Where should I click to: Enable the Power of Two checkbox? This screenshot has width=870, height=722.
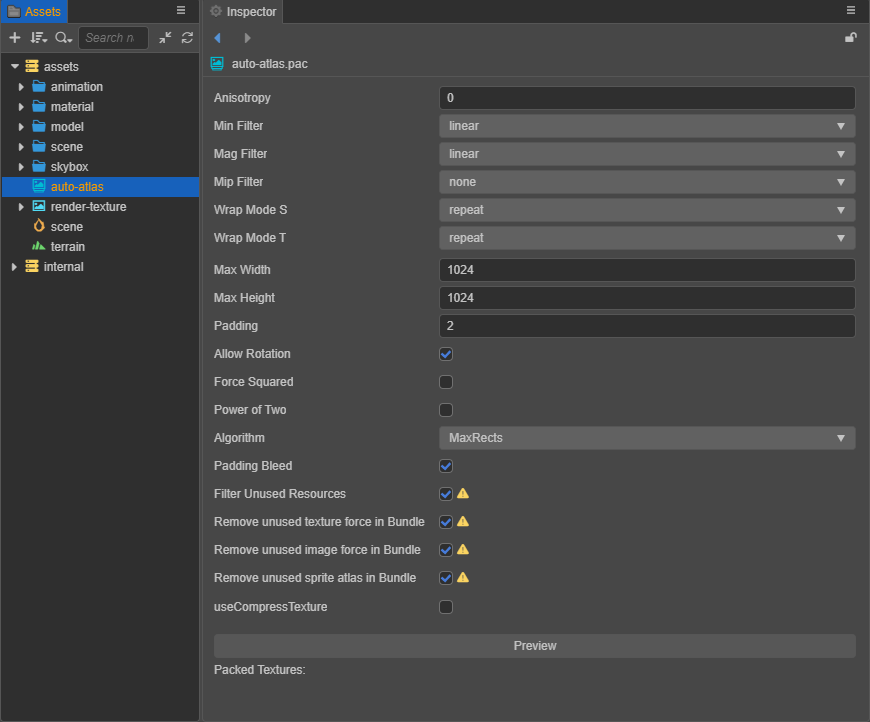coord(446,410)
